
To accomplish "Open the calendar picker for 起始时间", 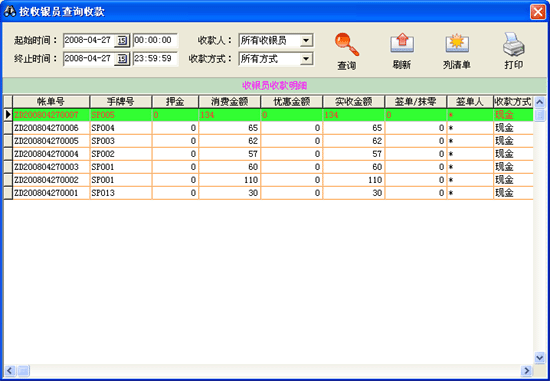I will (x=122, y=40).
